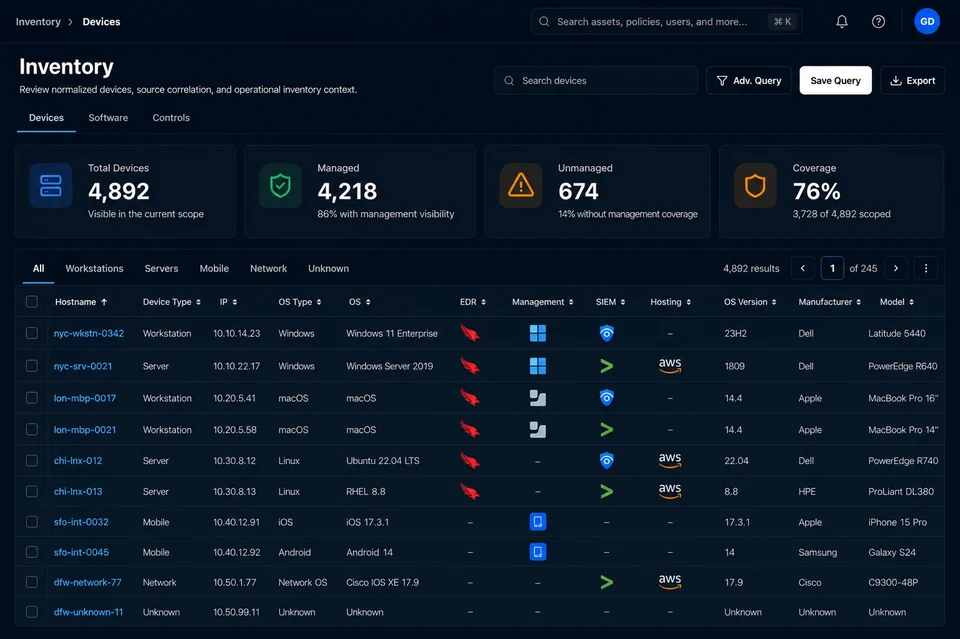Filter the table by Servers
Viewport: 960px width, 639px height.
[x=161, y=268]
